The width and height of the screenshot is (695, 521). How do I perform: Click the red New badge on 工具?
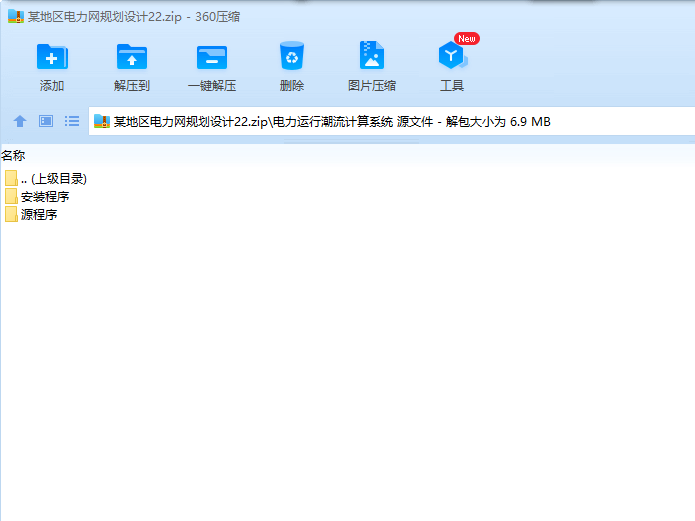coord(467,39)
